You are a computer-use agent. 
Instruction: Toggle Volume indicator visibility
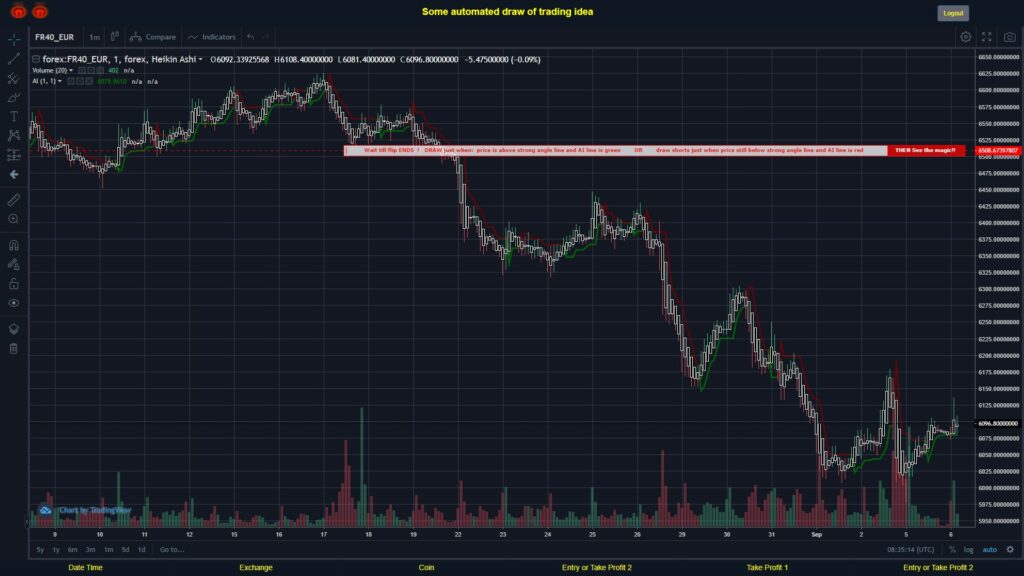pos(82,71)
